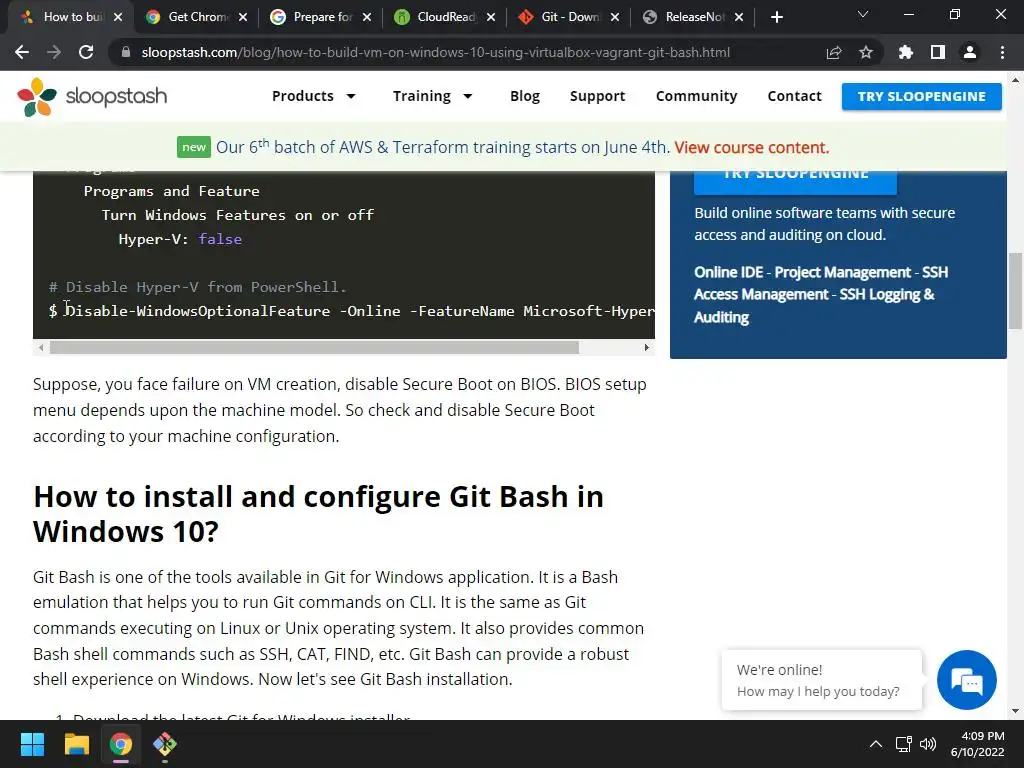Close the Get Chrome tab
This screenshot has width=1024, height=768.
(242, 17)
